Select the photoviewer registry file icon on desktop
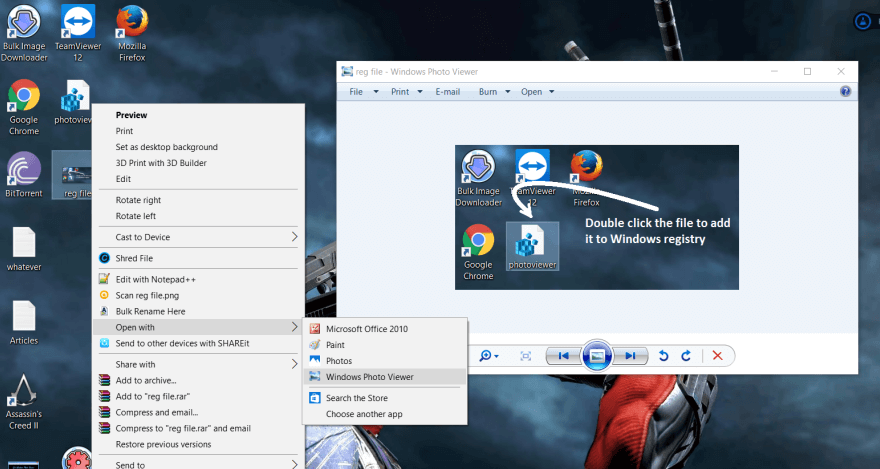The image size is (880, 469). point(75,102)
